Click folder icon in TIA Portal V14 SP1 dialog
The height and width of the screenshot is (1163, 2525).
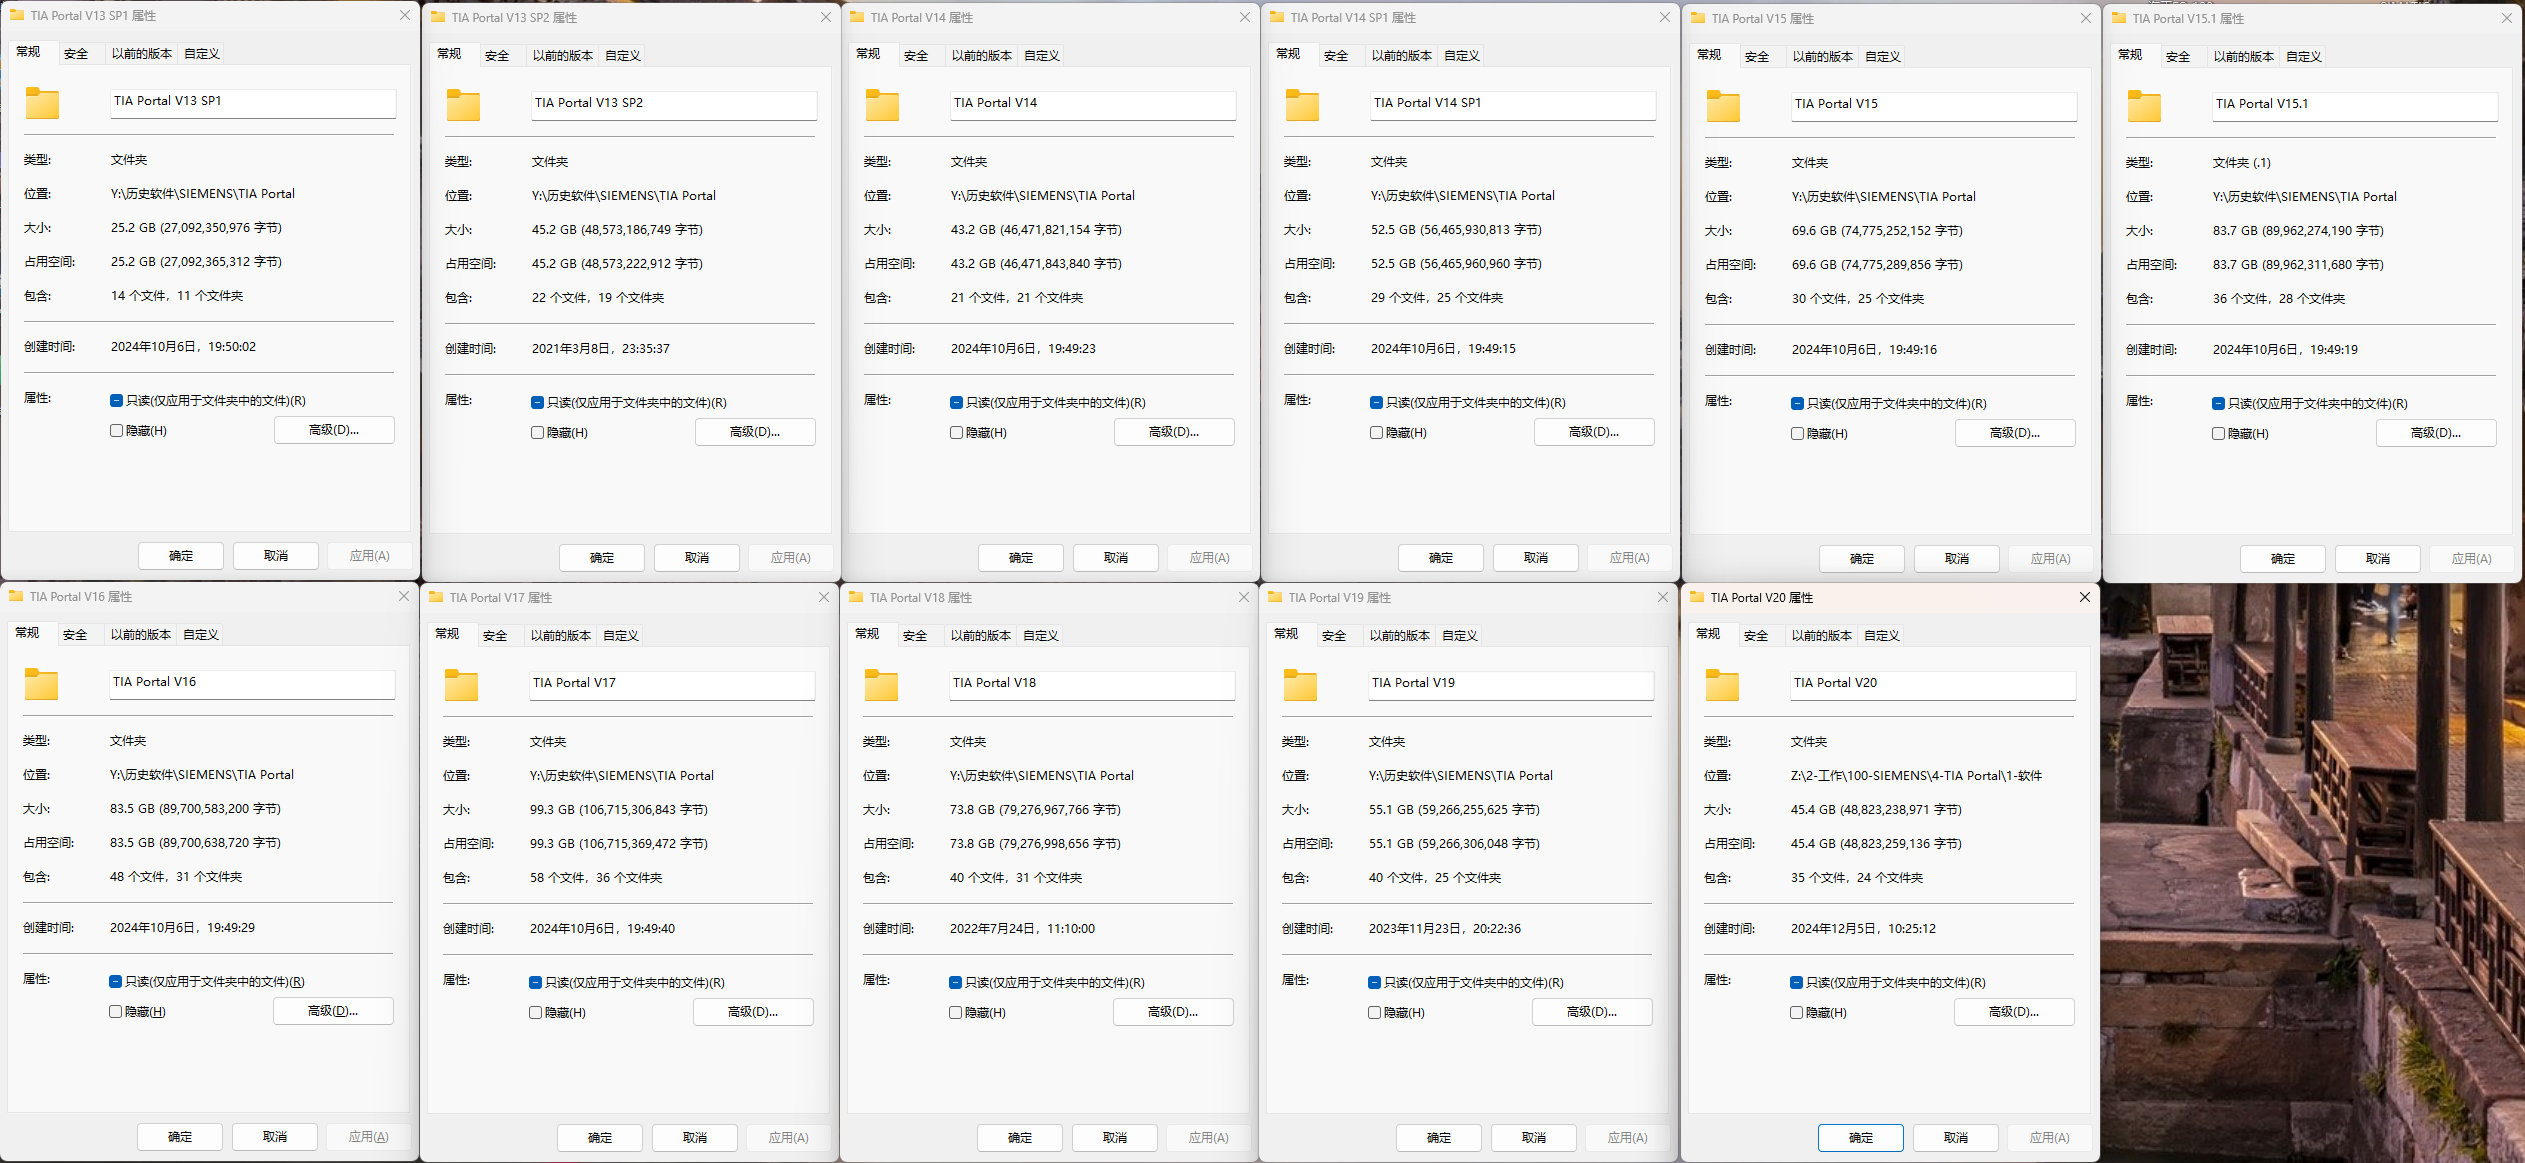[x=1302, y=105]
